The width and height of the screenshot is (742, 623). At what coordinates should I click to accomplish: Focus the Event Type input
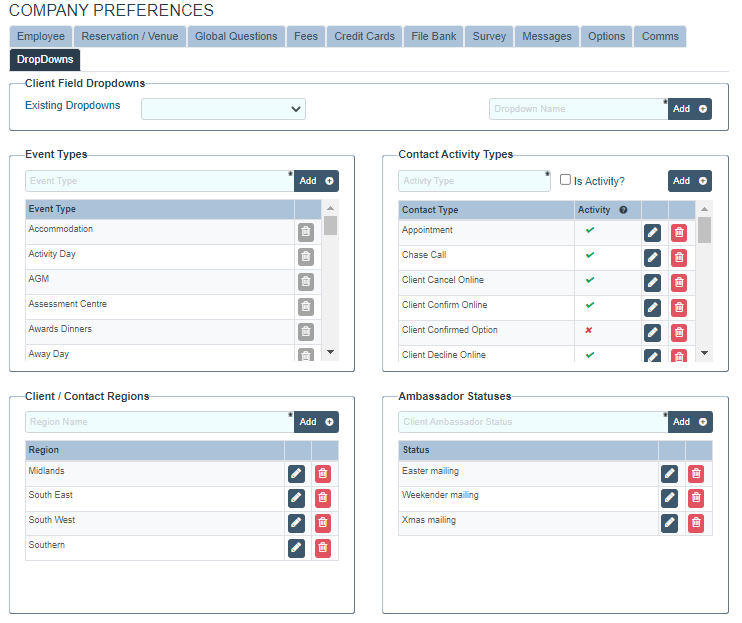coord(159,181)
